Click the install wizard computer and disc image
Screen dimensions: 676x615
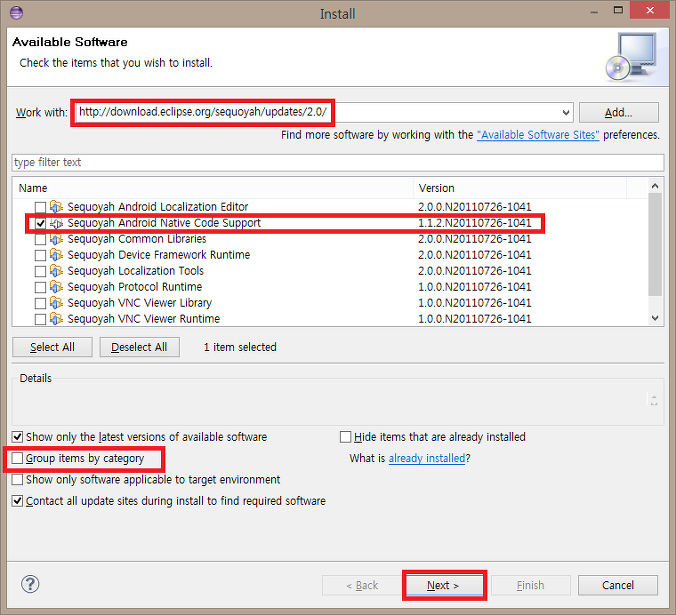pyautogui.click(x=631, y=56)
